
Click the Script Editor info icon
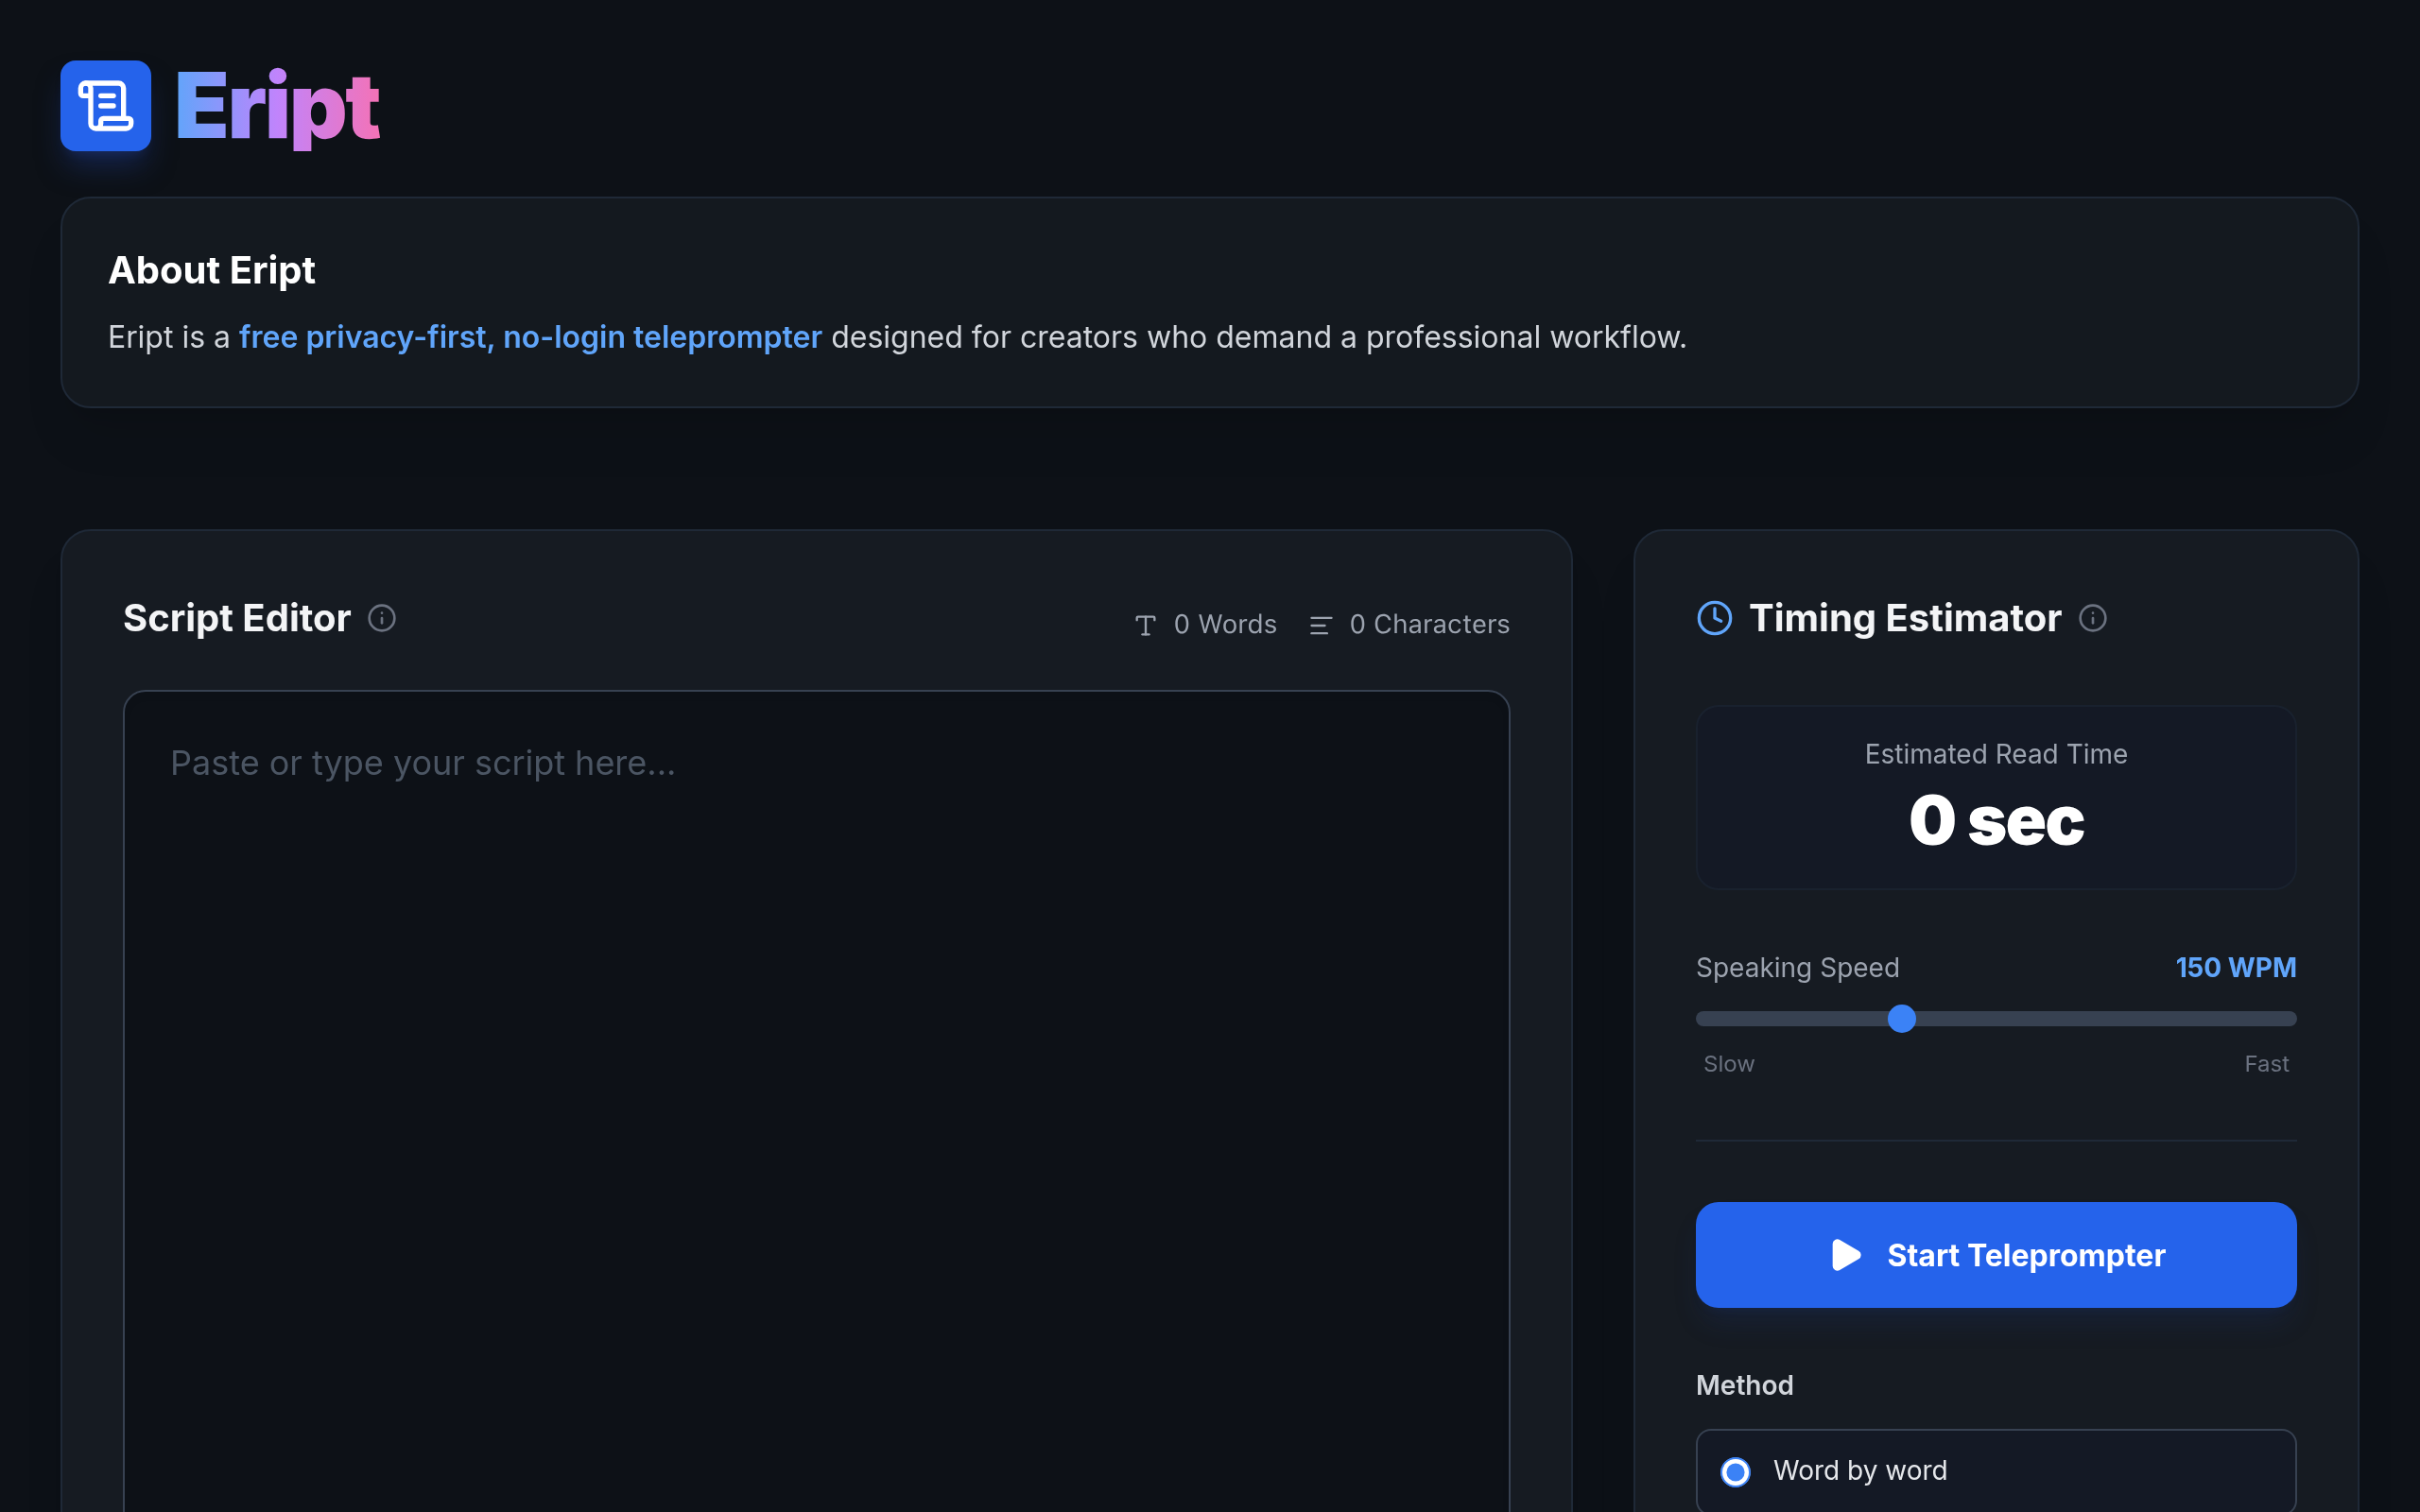tap(382, 618)
